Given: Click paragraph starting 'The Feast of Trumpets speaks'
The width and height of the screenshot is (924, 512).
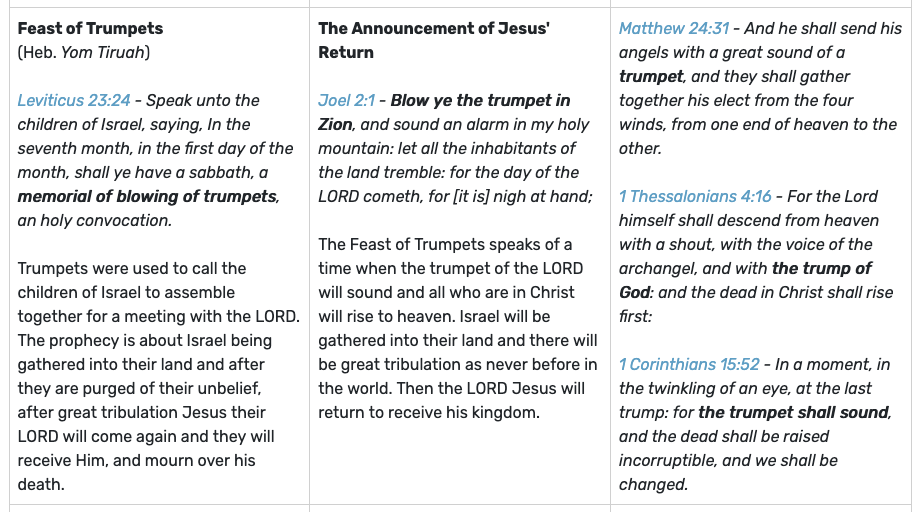Looking at the screenshot, I should (458, 329).
